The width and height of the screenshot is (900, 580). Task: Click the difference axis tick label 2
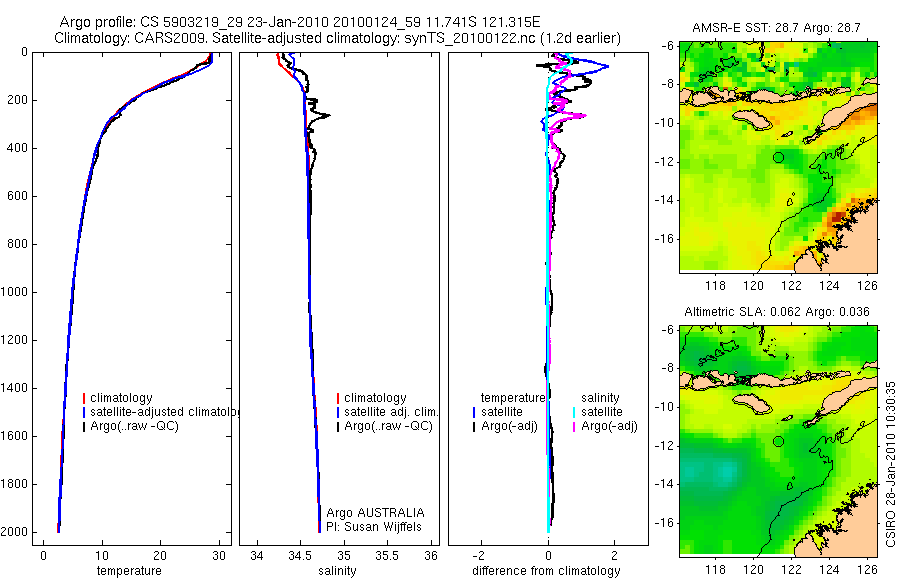coord(615,556)
